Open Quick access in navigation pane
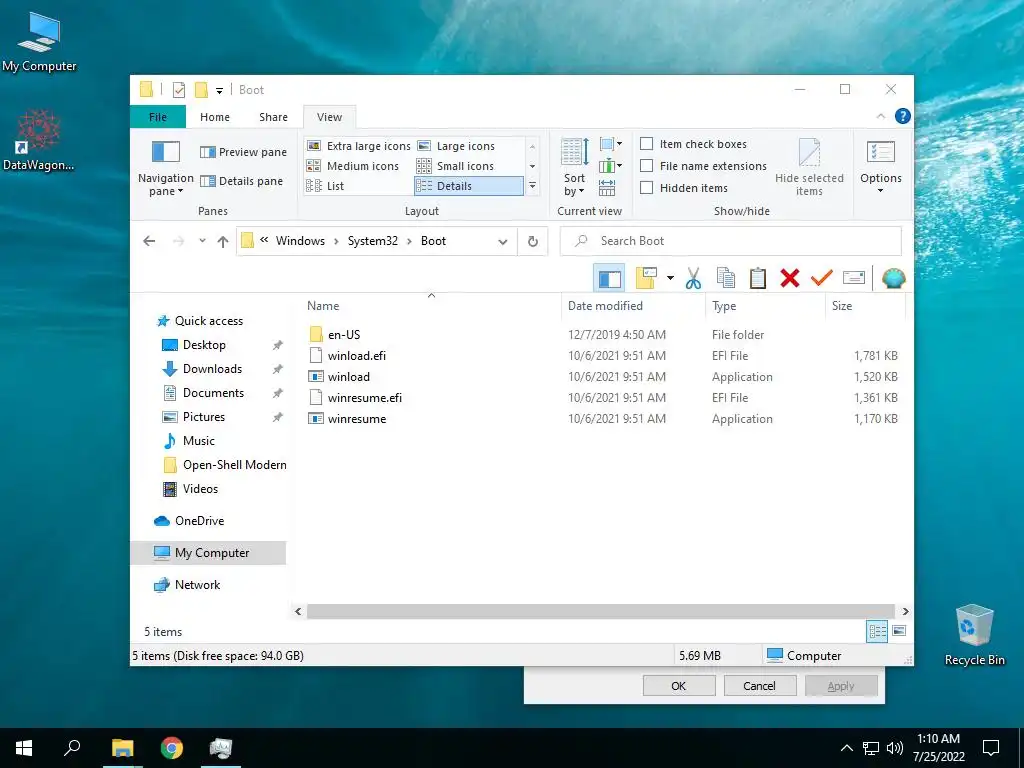This screenshot has height=768, width=1024. coord(208,321)
